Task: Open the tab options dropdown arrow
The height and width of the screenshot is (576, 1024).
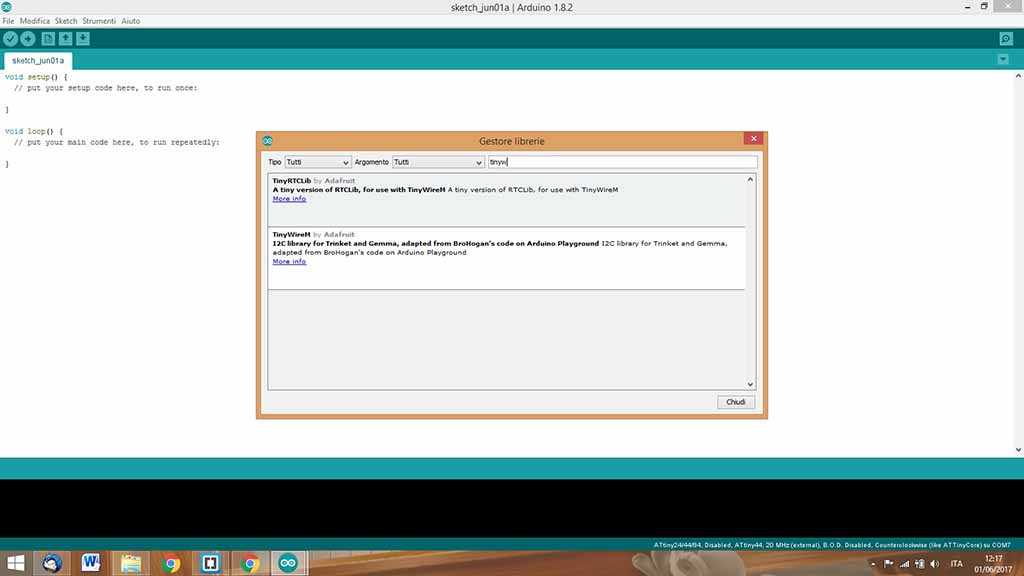Action: [x=1003, y=59]
